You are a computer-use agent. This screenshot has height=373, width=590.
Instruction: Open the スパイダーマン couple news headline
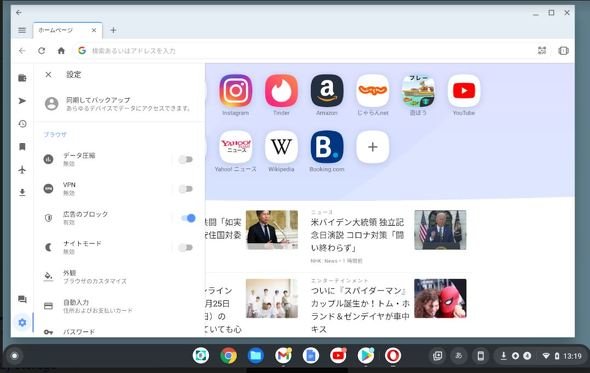tap(360, 310)
